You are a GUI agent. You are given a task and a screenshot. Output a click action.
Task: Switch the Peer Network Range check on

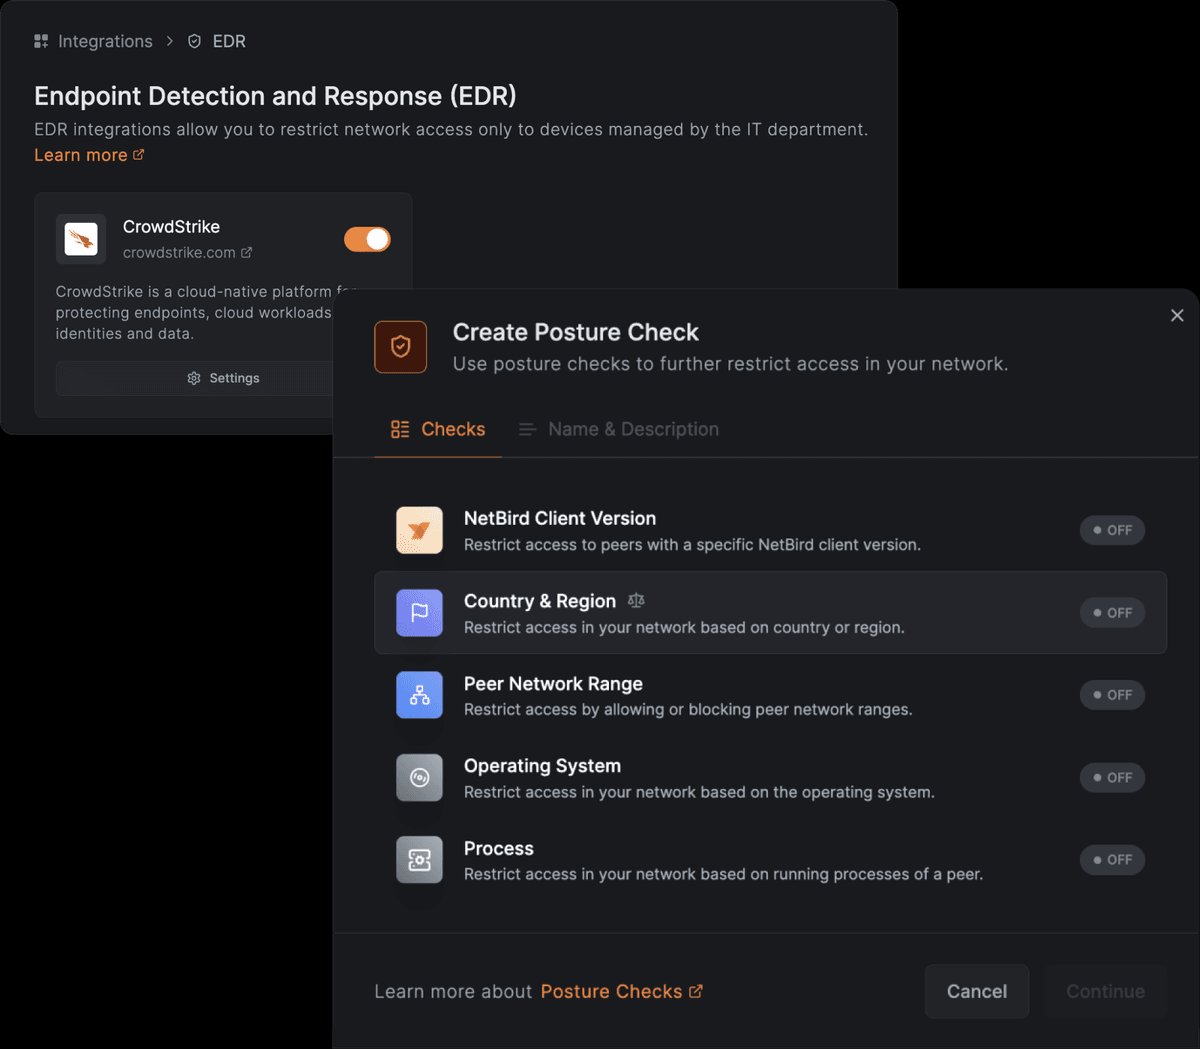tap(1112, 695)
